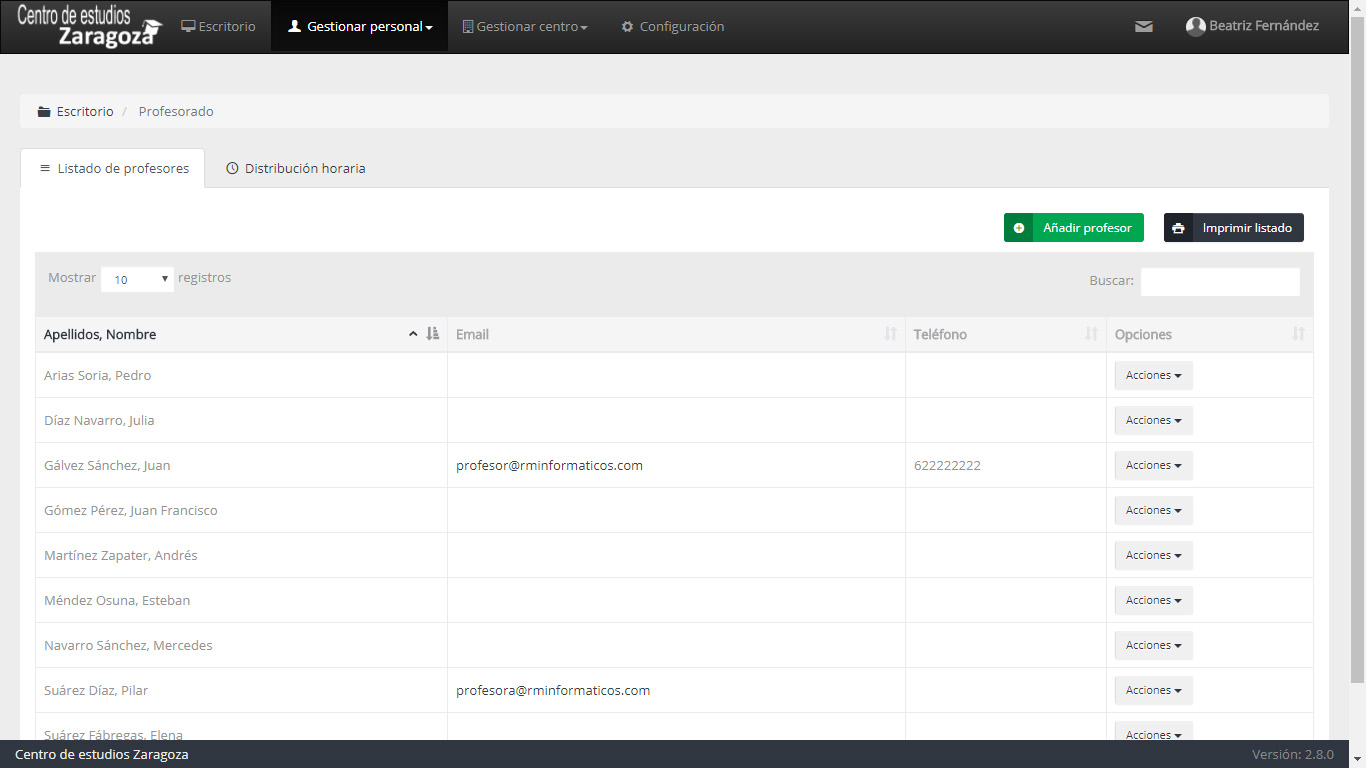Open the Gestionar centro dropdown menu
The image size is (1366, 768).
coord(525,26)
